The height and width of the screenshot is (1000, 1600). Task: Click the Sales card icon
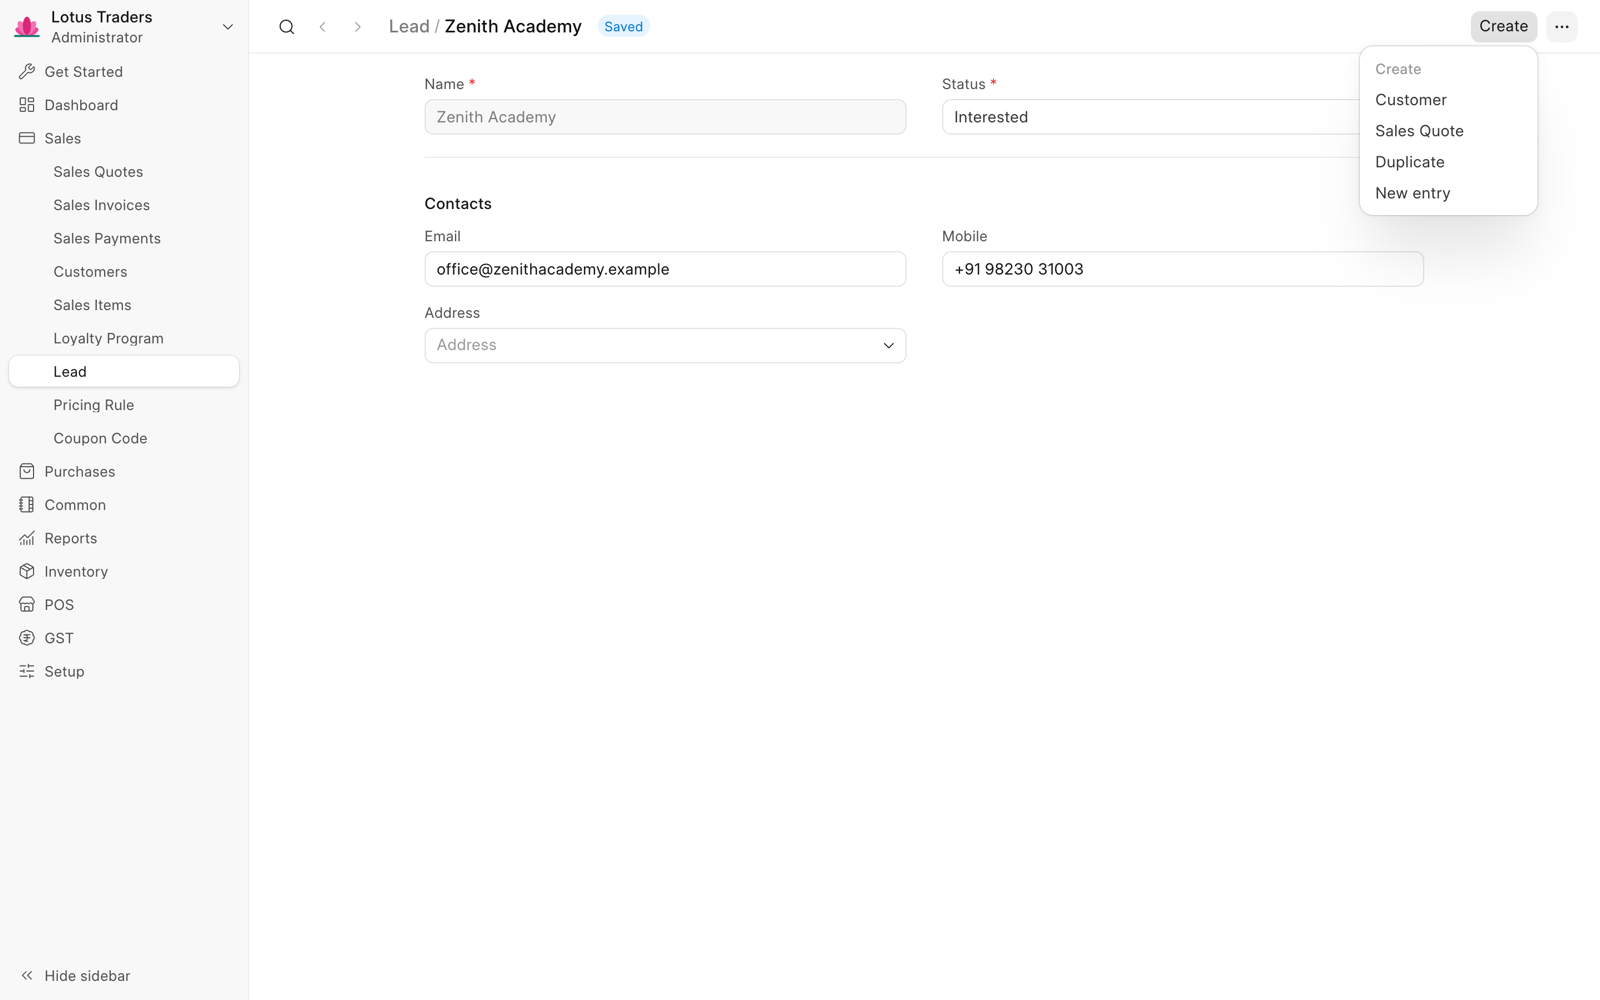pyautogui.click(x=27, y=138)
